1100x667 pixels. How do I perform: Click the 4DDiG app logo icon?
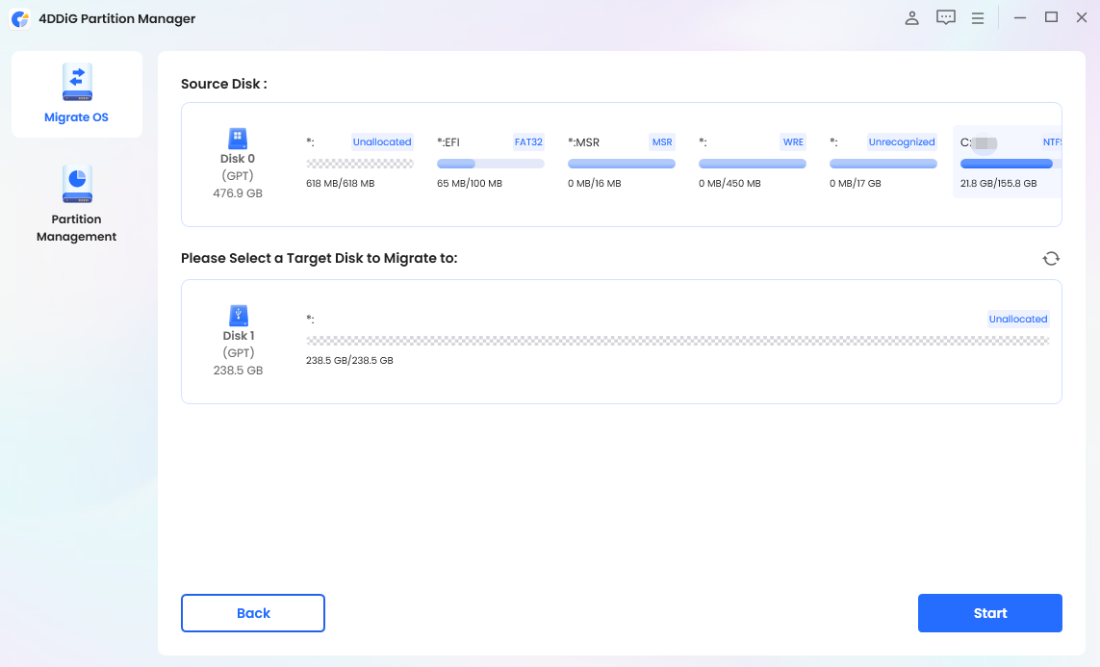pos(20,19)
